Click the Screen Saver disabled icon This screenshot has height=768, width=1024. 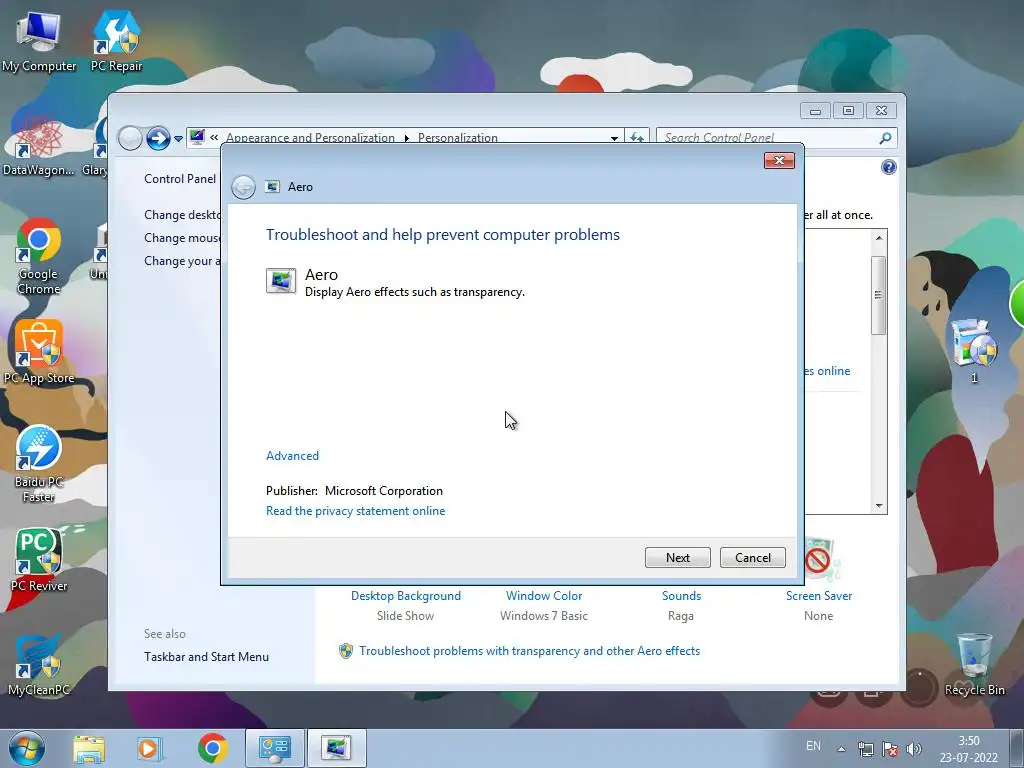pyautogui.click(x=821, y=559)
